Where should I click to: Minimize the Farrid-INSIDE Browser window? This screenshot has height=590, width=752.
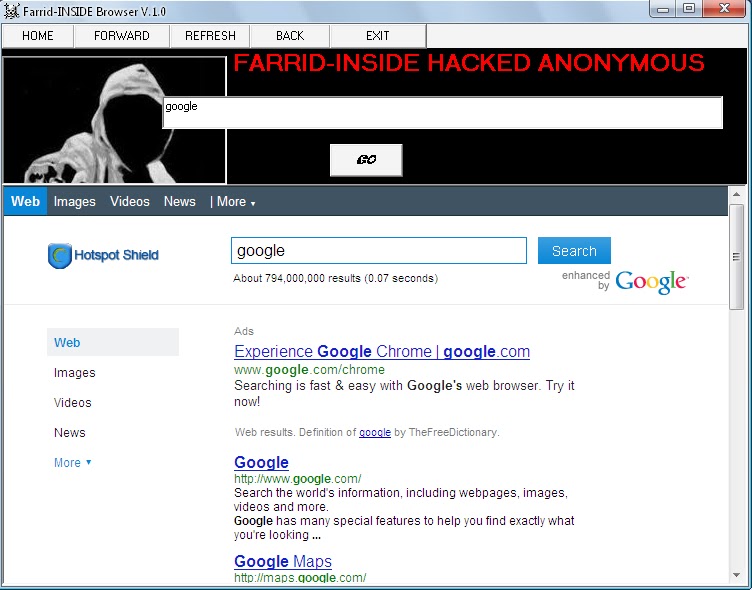coord(663,9)
